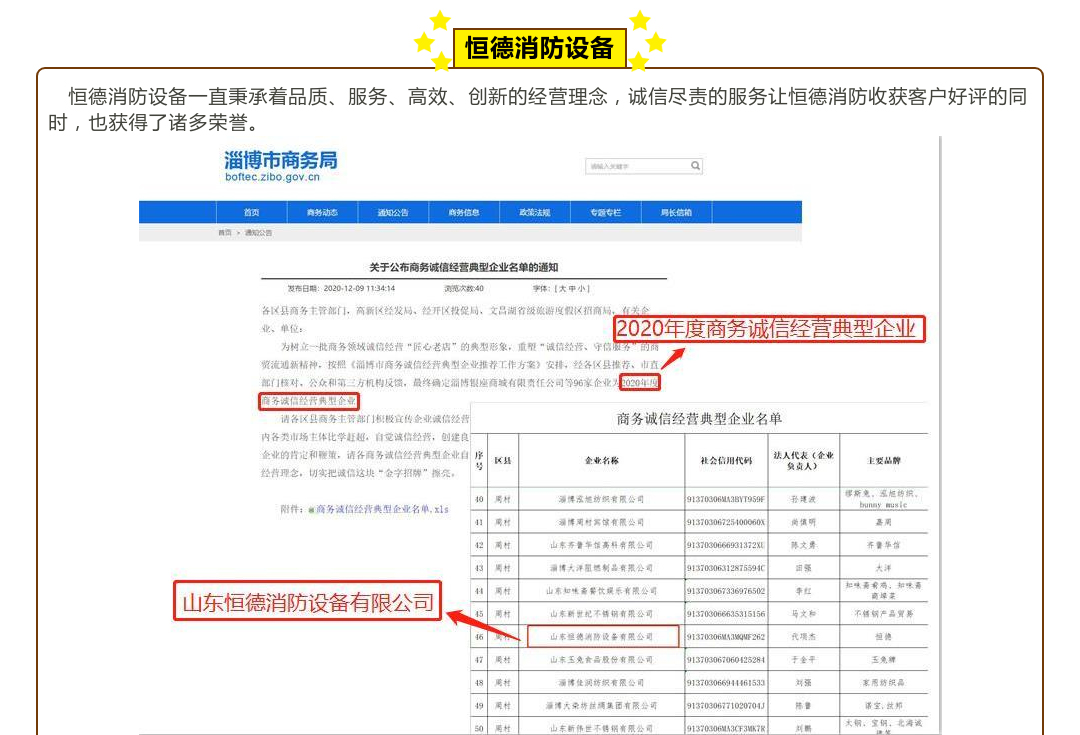The image size is (1080, 735).
Task: Download the 商务诚信经营典型企业名单.xls attachment
Action: pyautogui.click(x=382, y=509)
